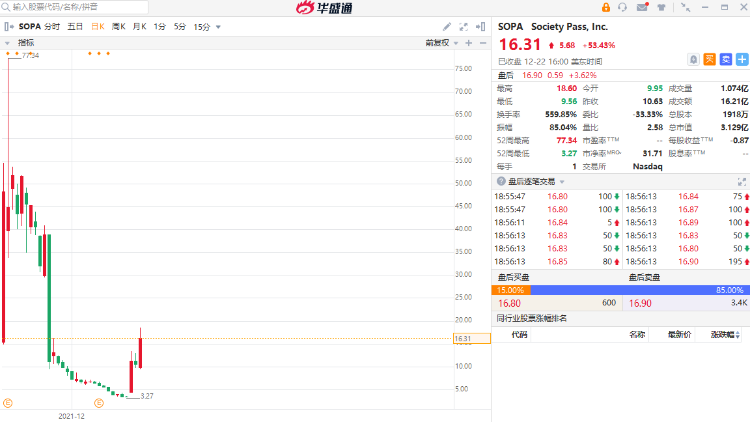The width and height of the screenshot is (750, 422).
Task: Click the search magnifier icon
Action: click(6, 7)
